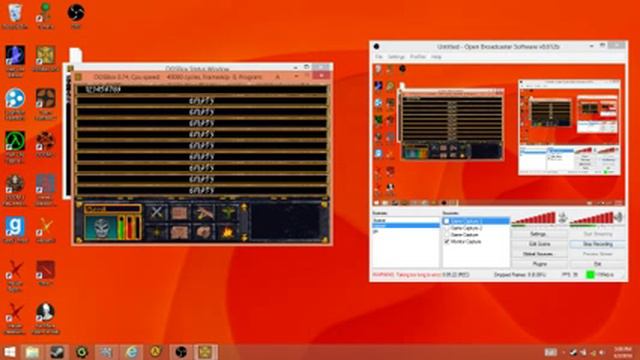Click the Stop Recording button
The width and height of the screenshot is (640, 360).
[598, 244]
